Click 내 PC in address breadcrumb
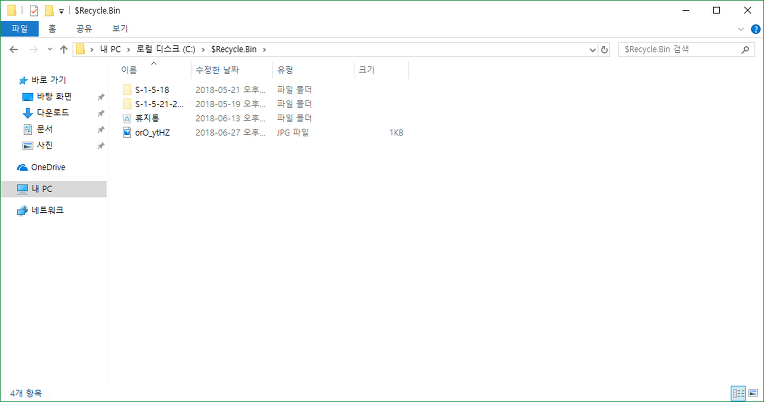This screenshot has height=402, width=764. [110, 49]
